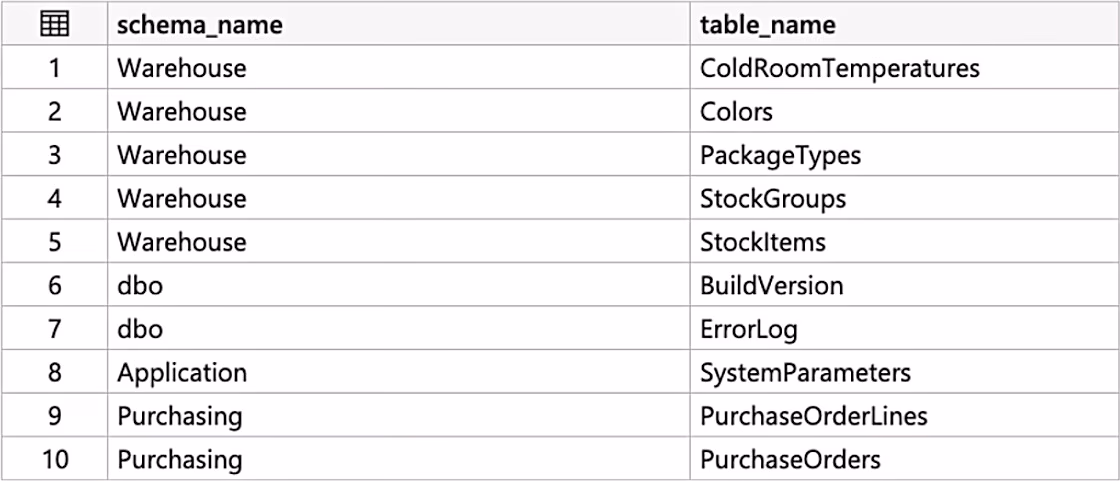This screenshot has height=481, width=1120.
Task: Select the Application schema cell
Action: (399, 372)
